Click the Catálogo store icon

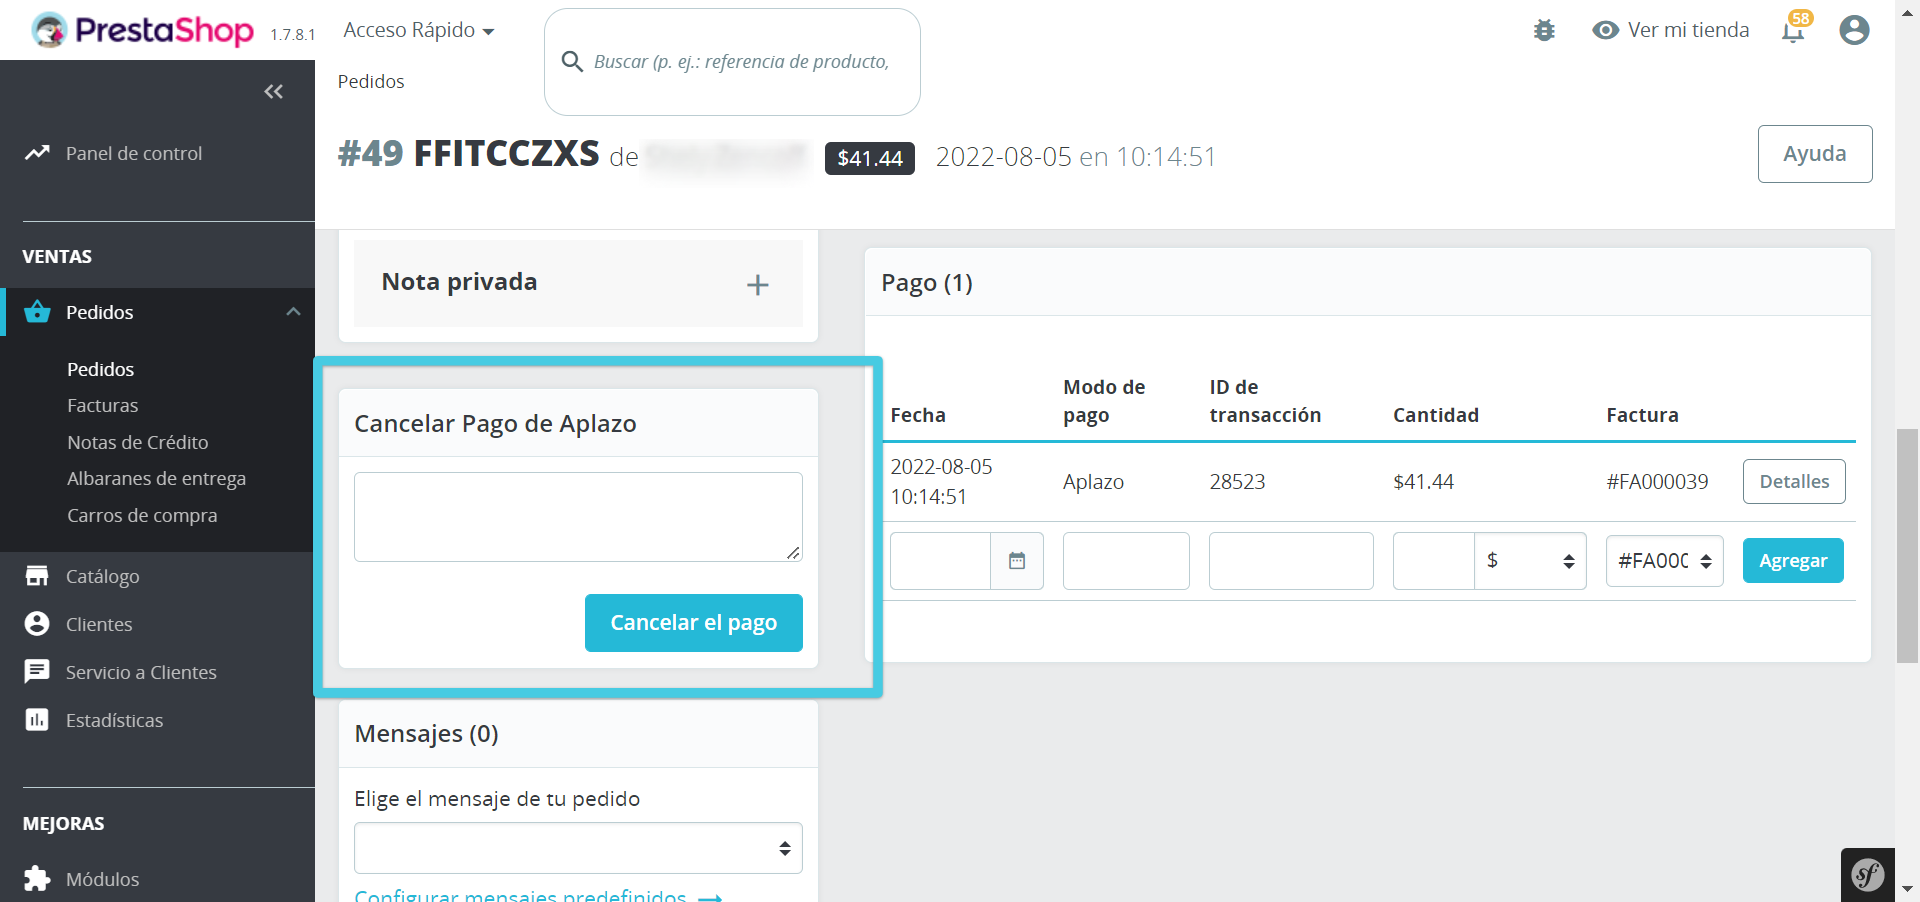tap(37, 576)
